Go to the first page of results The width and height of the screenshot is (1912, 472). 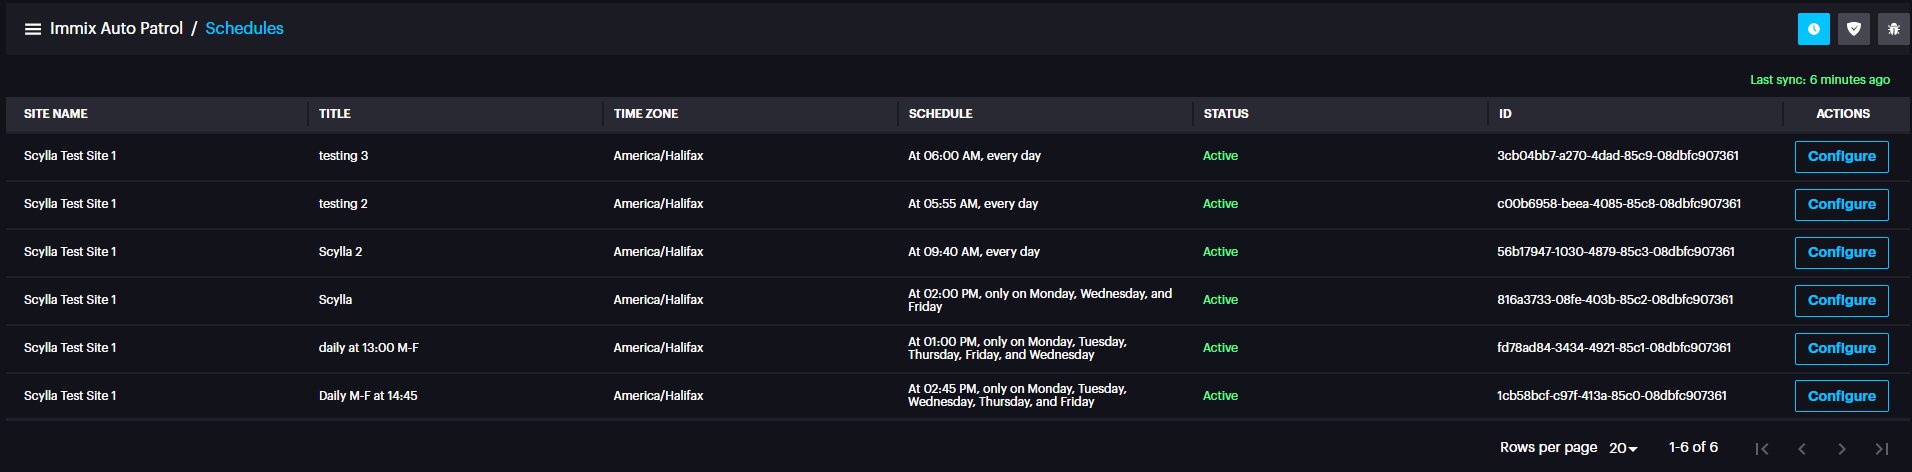coord(1762,449)
